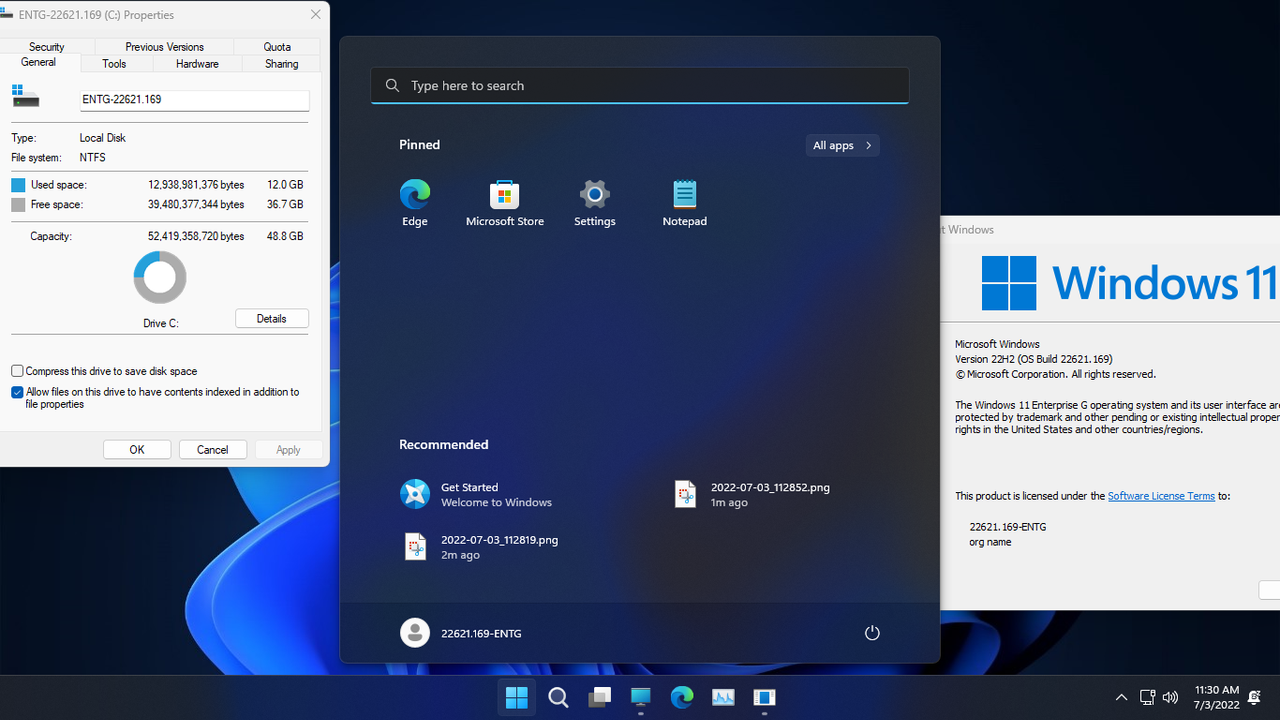
Task: Open Edge browser from taskbar
Action: coord(682,697)
